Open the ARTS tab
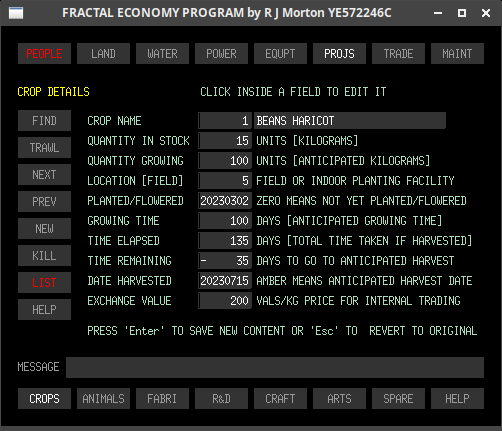The height and width of the screenshot is (431, 502). (x=339, y=399)
